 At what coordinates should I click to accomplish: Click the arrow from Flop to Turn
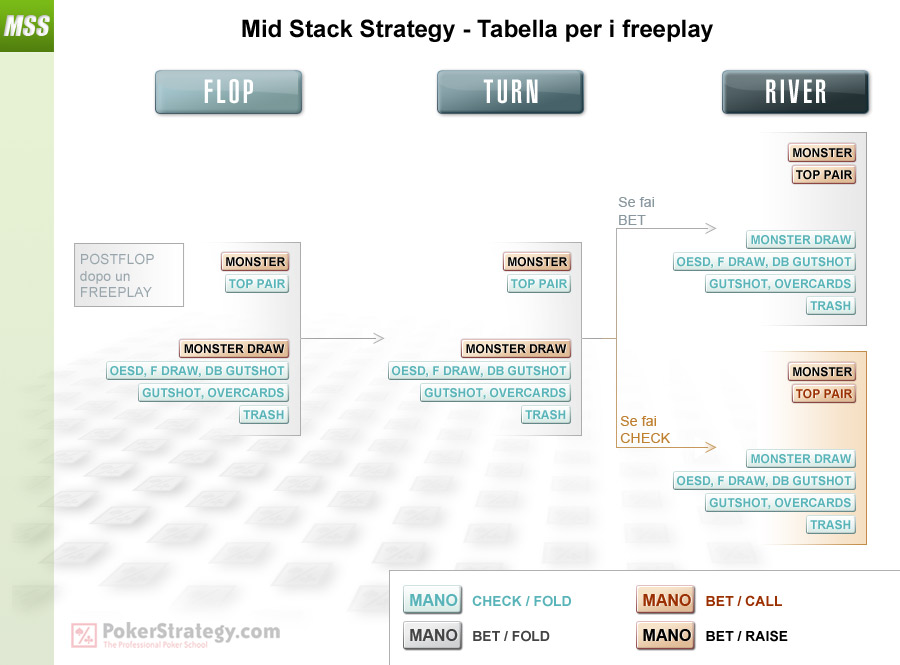point(343,338)
